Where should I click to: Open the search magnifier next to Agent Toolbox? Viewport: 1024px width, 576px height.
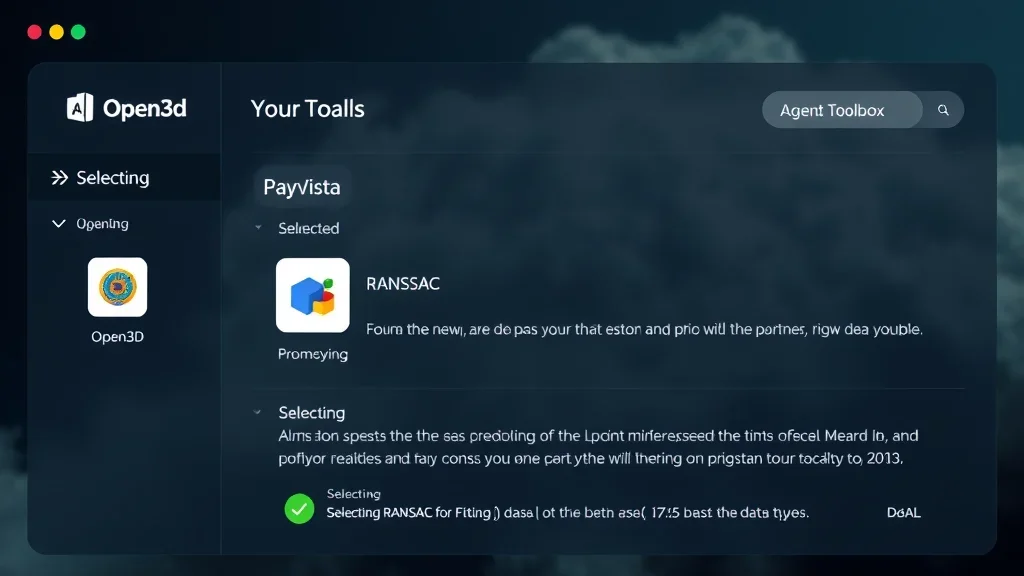coord(941,110)
